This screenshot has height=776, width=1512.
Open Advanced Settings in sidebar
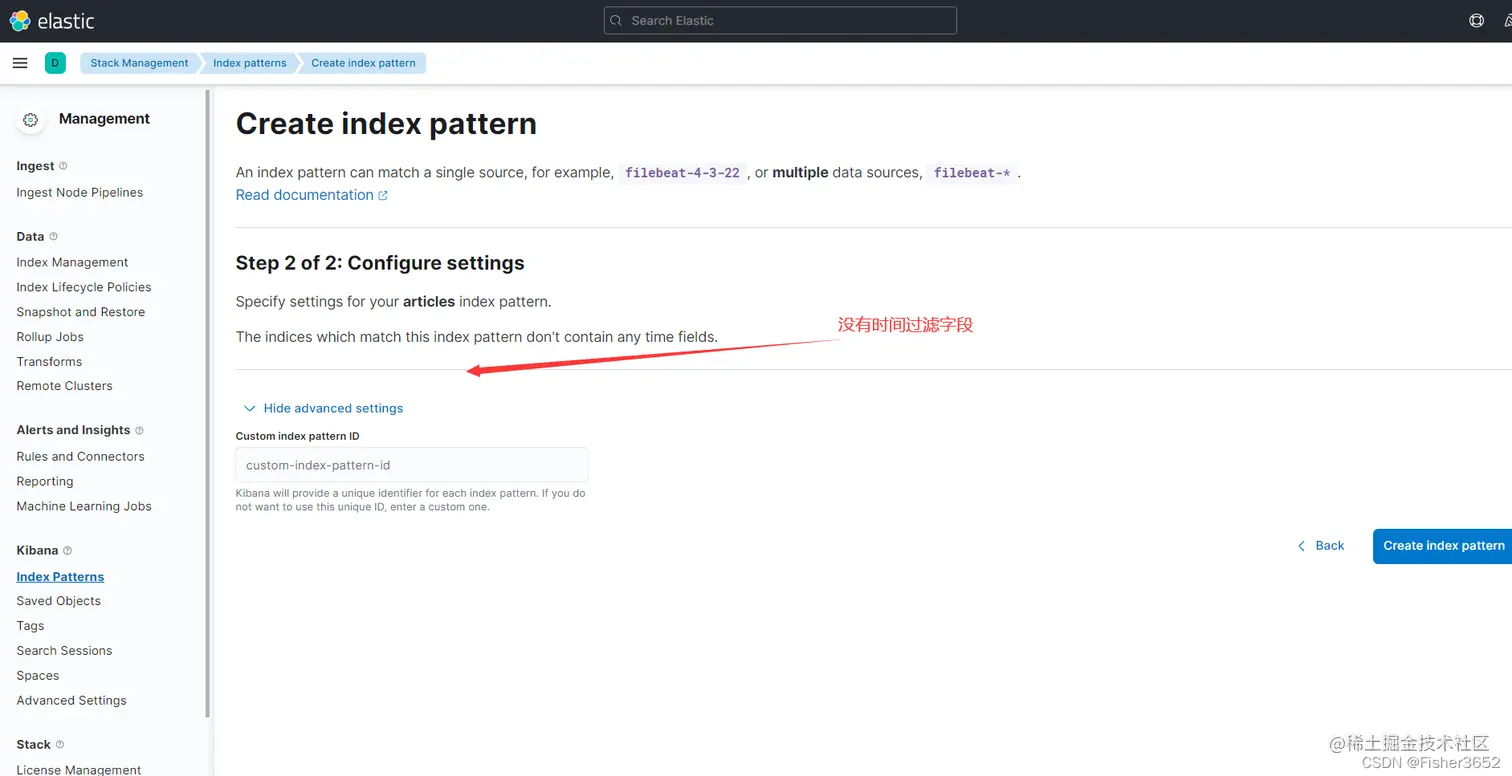point(71,701)
